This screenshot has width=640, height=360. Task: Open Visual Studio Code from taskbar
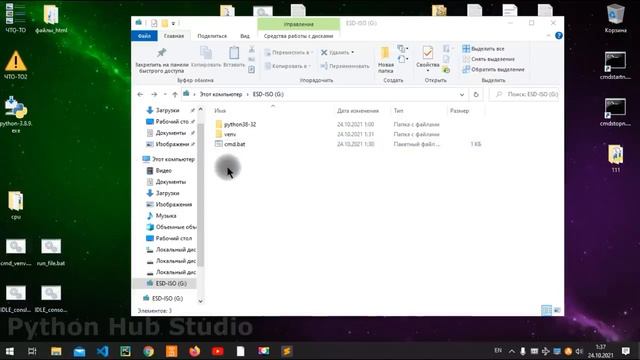tap(102, 351)
